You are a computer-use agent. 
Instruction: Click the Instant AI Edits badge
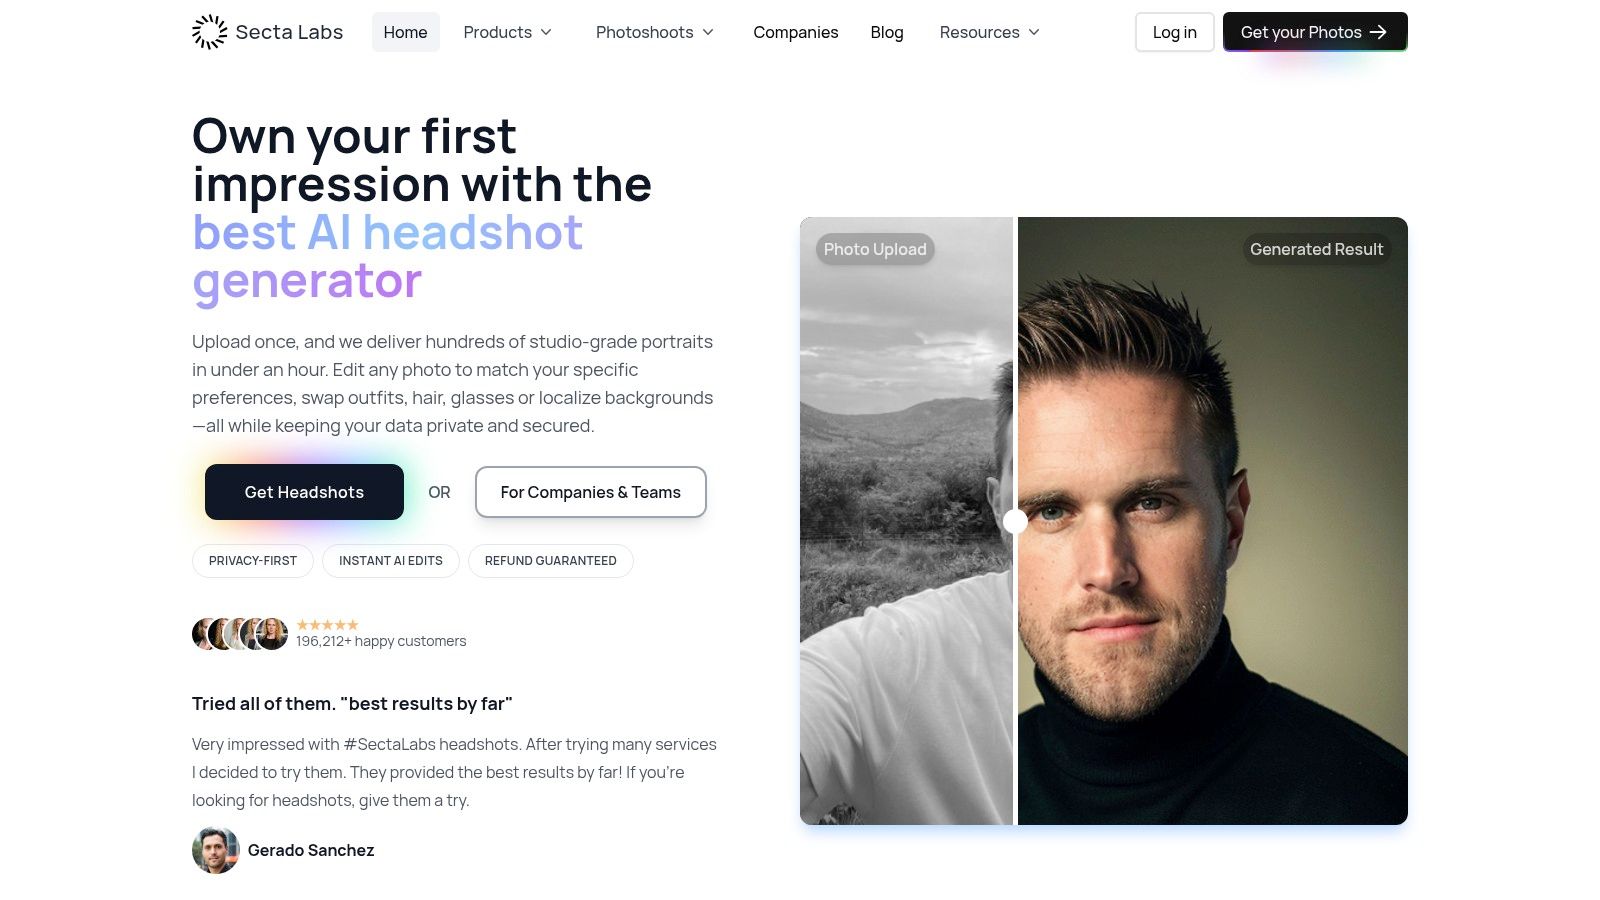pos(391,561)
